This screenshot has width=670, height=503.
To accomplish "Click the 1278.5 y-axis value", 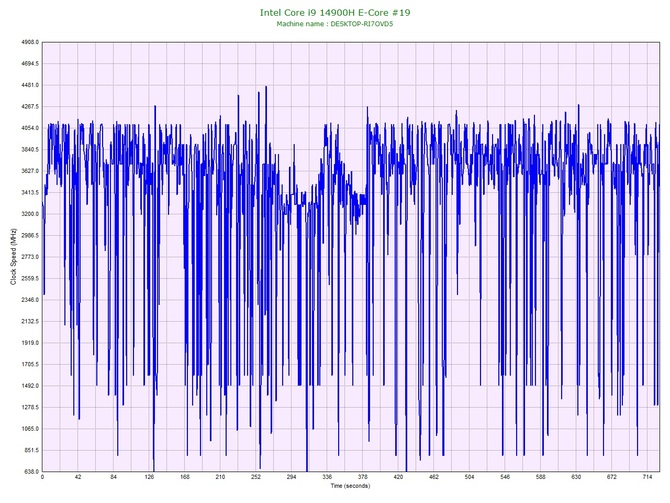I will tap(30, 407).
